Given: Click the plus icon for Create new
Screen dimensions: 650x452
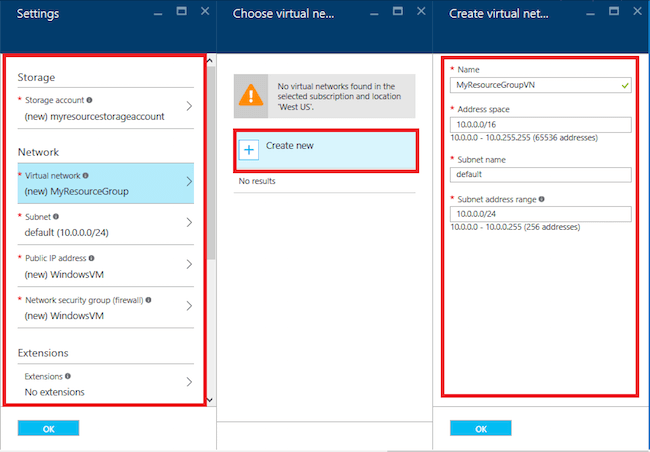Looking at the screenshot, I should pos(249,149).
